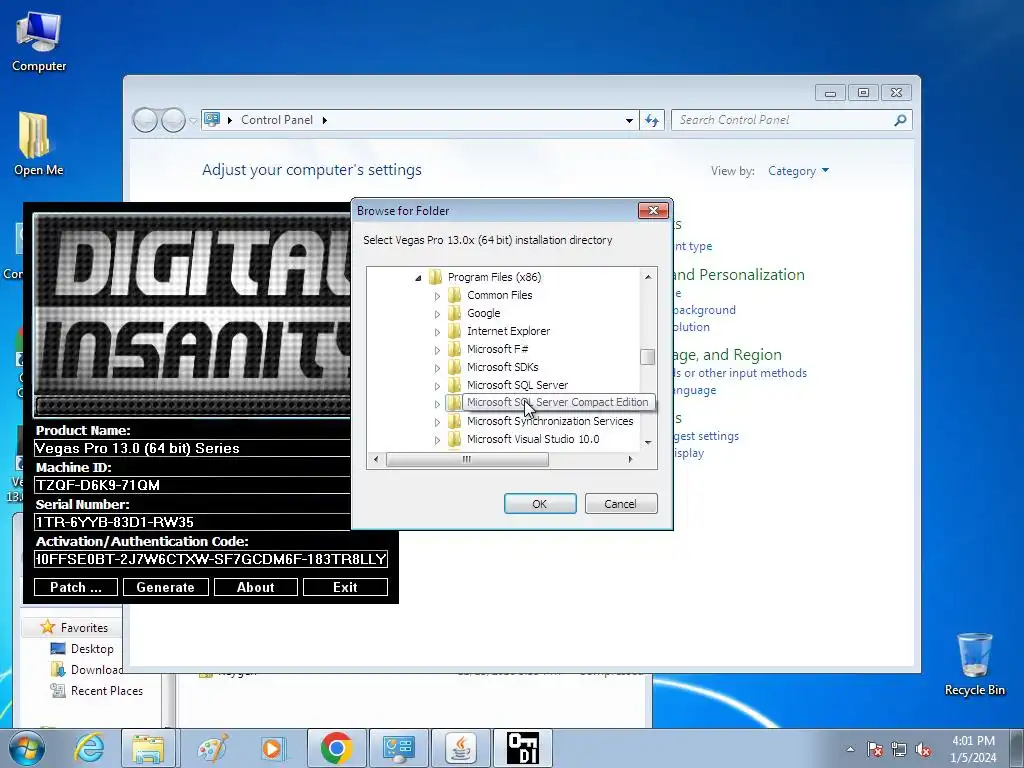Click the folder tree vertical scrollbar thumb
This screenshot has width=1024, height=768.
coord(647,357)
